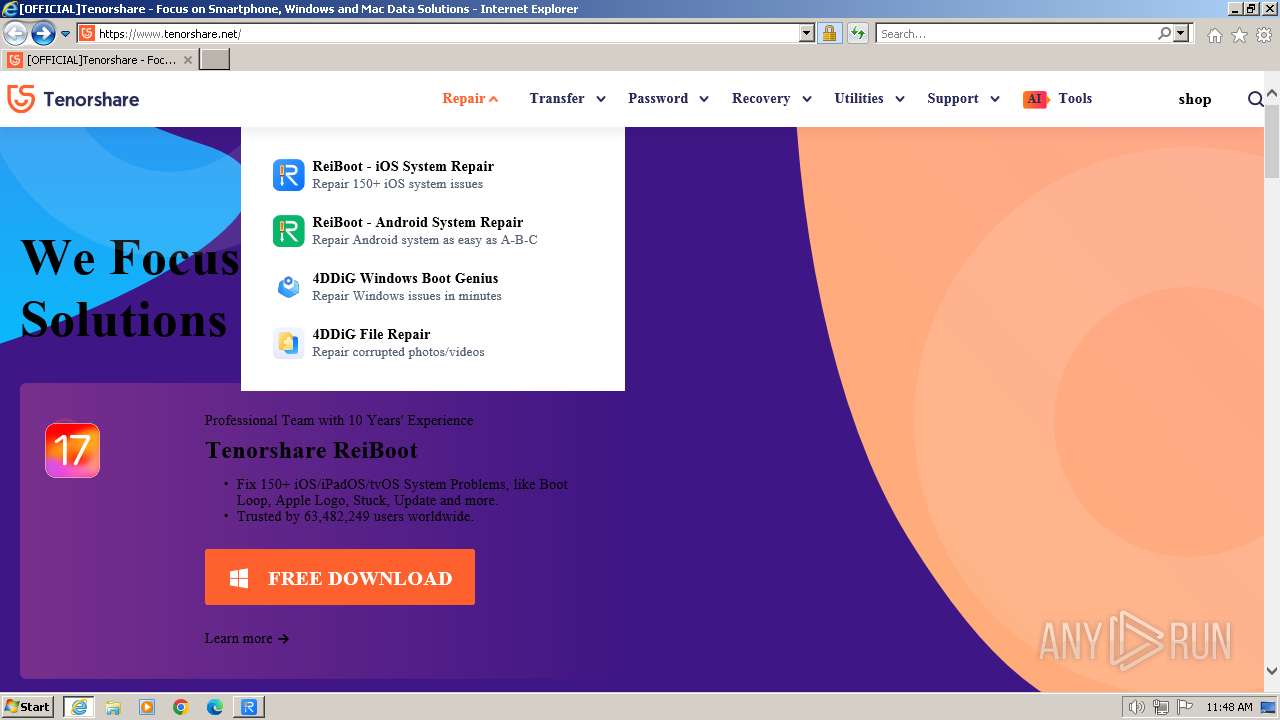This screenshot has height=720, width=1280.
Task: Collapse the Repair menu
Action: (470, 98)
